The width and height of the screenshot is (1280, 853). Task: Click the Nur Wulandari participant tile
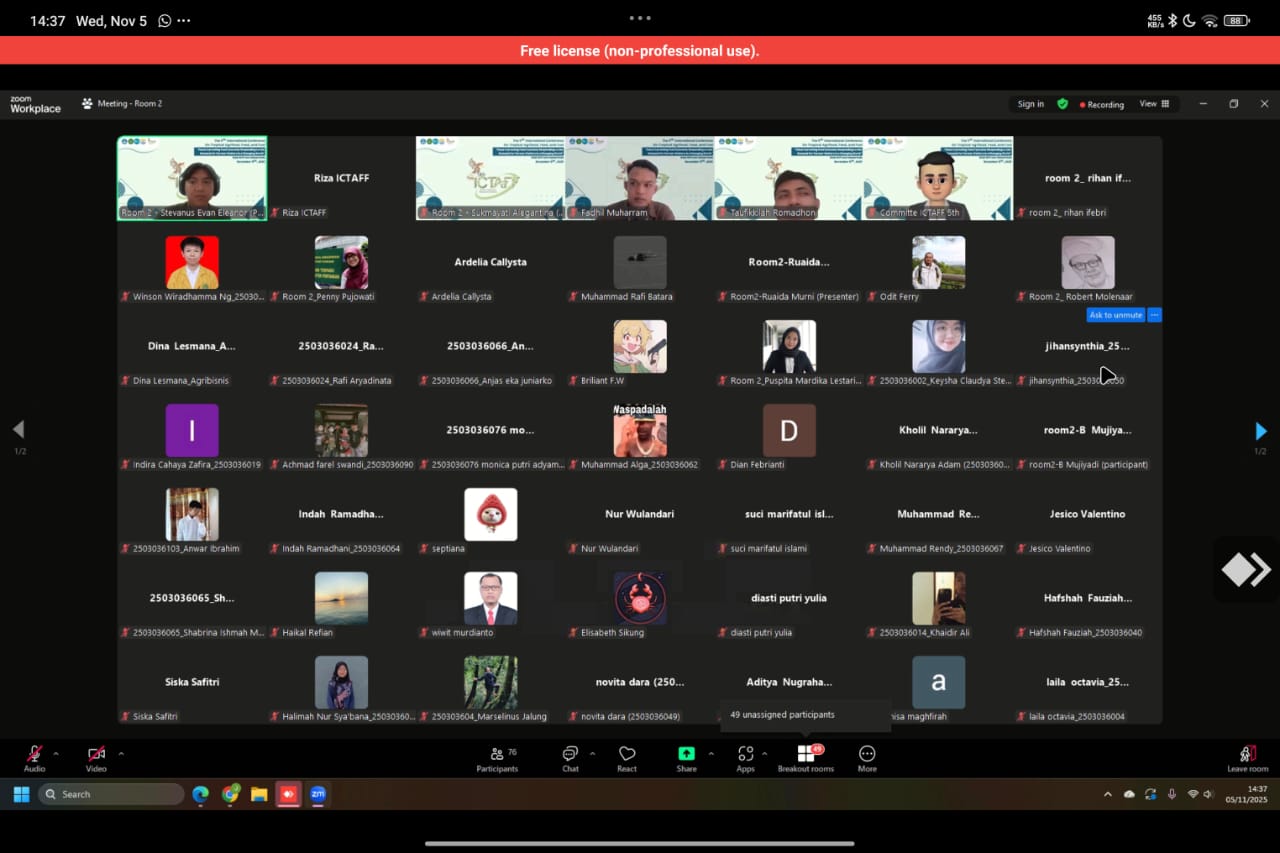click(640, 514)
